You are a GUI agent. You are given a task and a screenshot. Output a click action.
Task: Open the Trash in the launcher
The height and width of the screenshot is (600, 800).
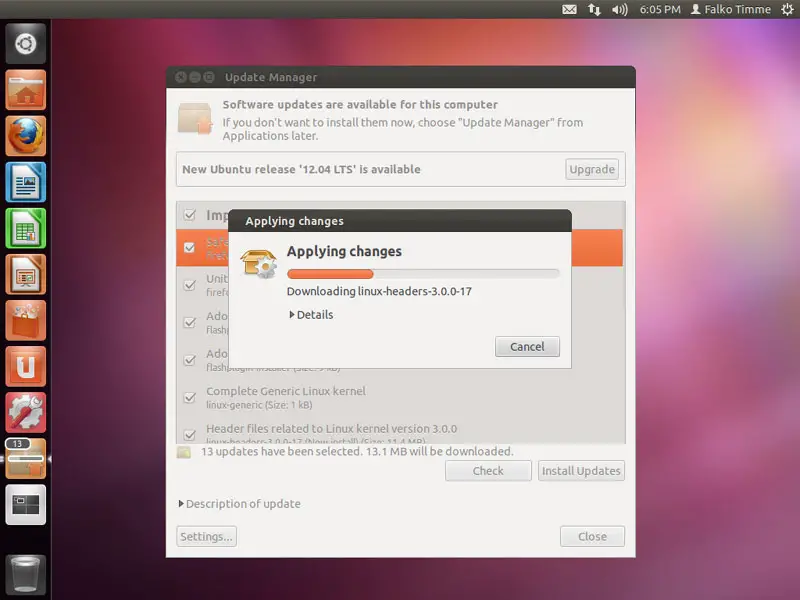click(x=26, y=574)
